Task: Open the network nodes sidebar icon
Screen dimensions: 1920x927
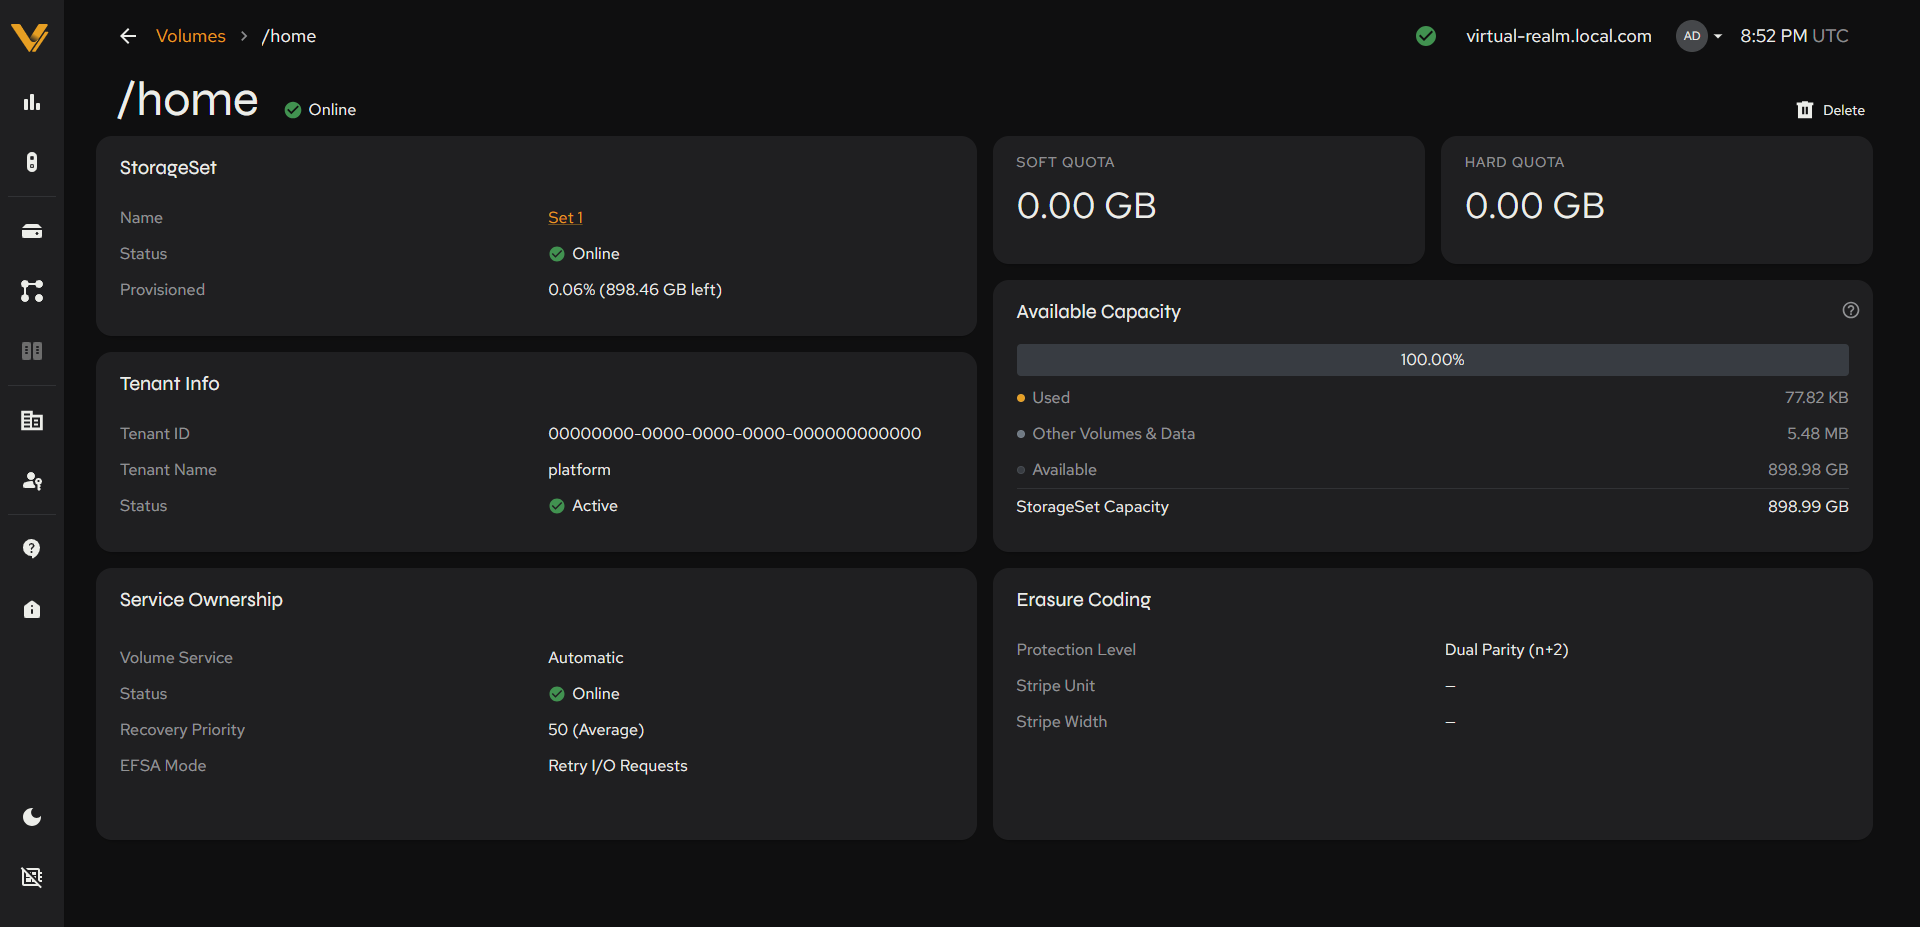Action: pyautogui.click(x=32, y=291)
